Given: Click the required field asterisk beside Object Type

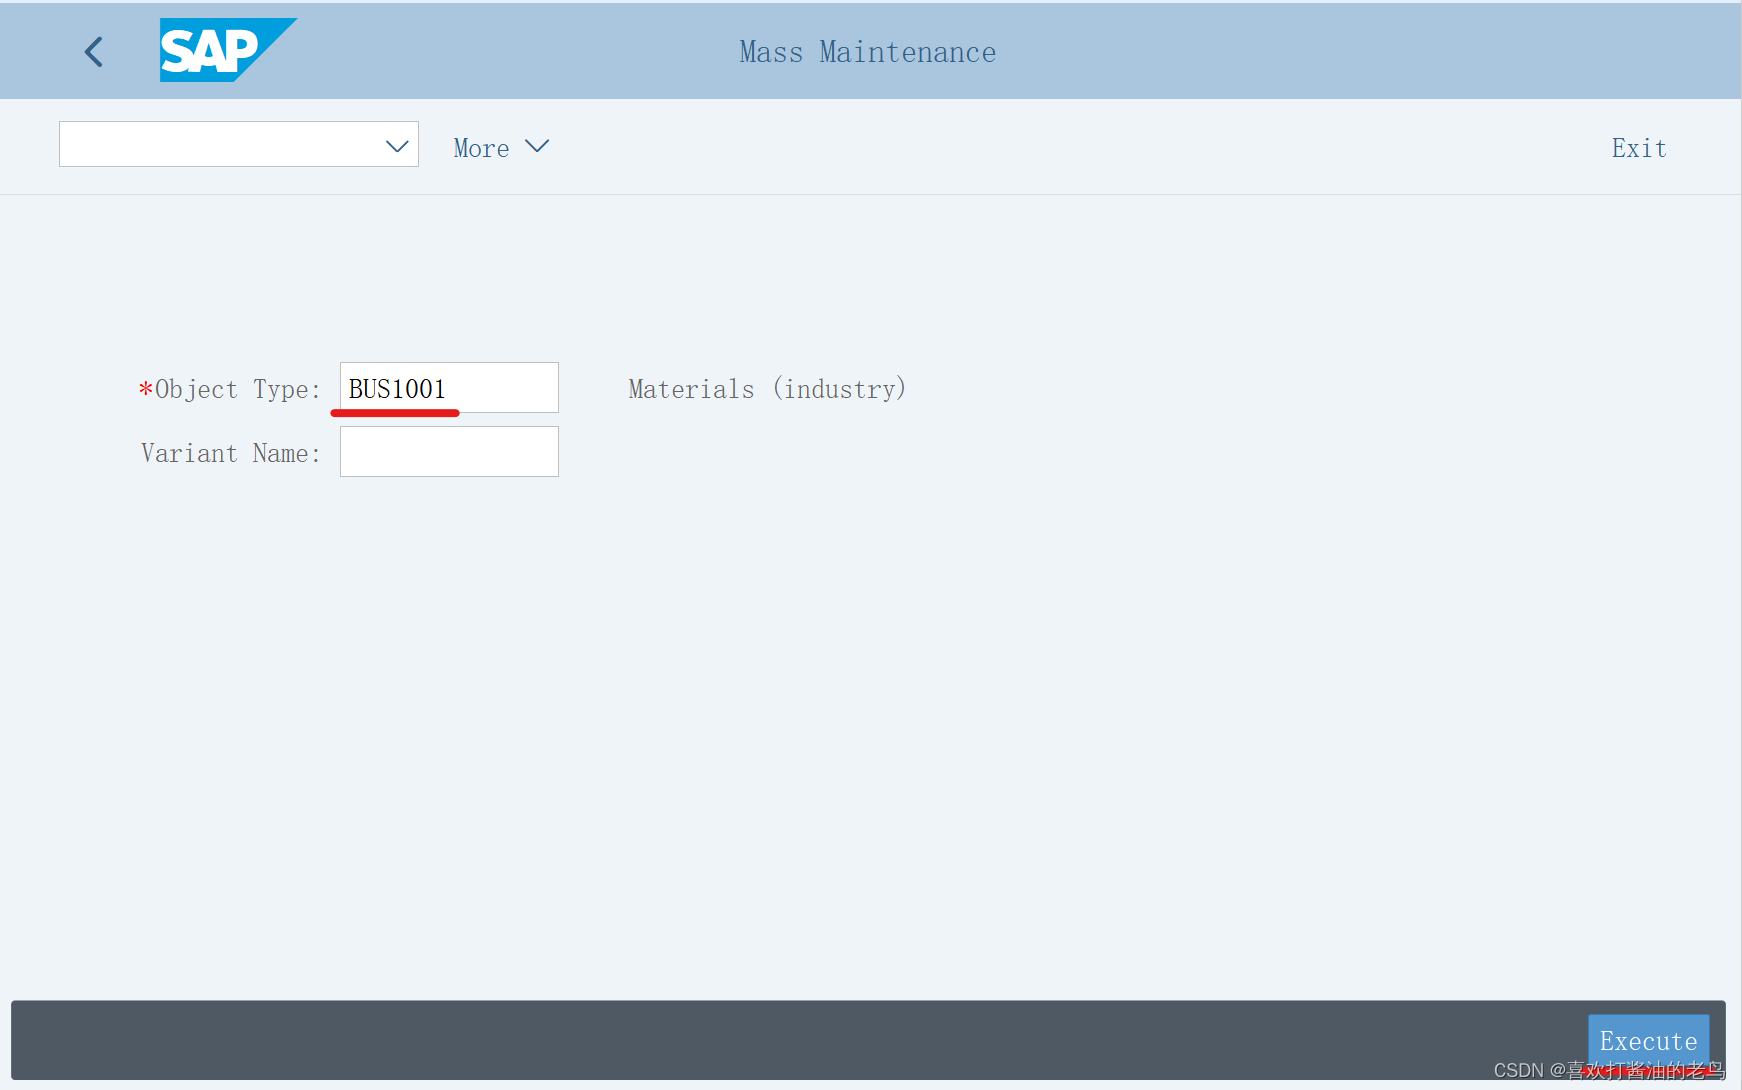Looking at the screenshot, I should tap(145, 389).
